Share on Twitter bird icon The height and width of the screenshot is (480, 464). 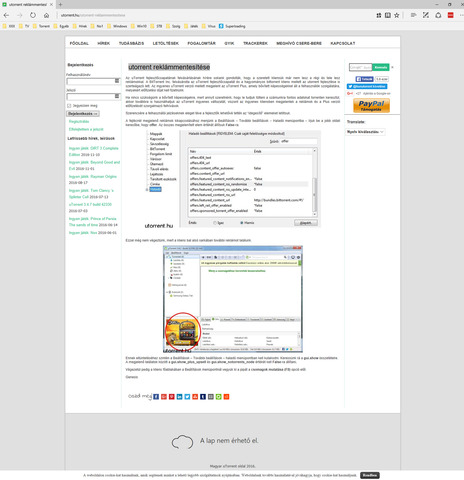187,397
